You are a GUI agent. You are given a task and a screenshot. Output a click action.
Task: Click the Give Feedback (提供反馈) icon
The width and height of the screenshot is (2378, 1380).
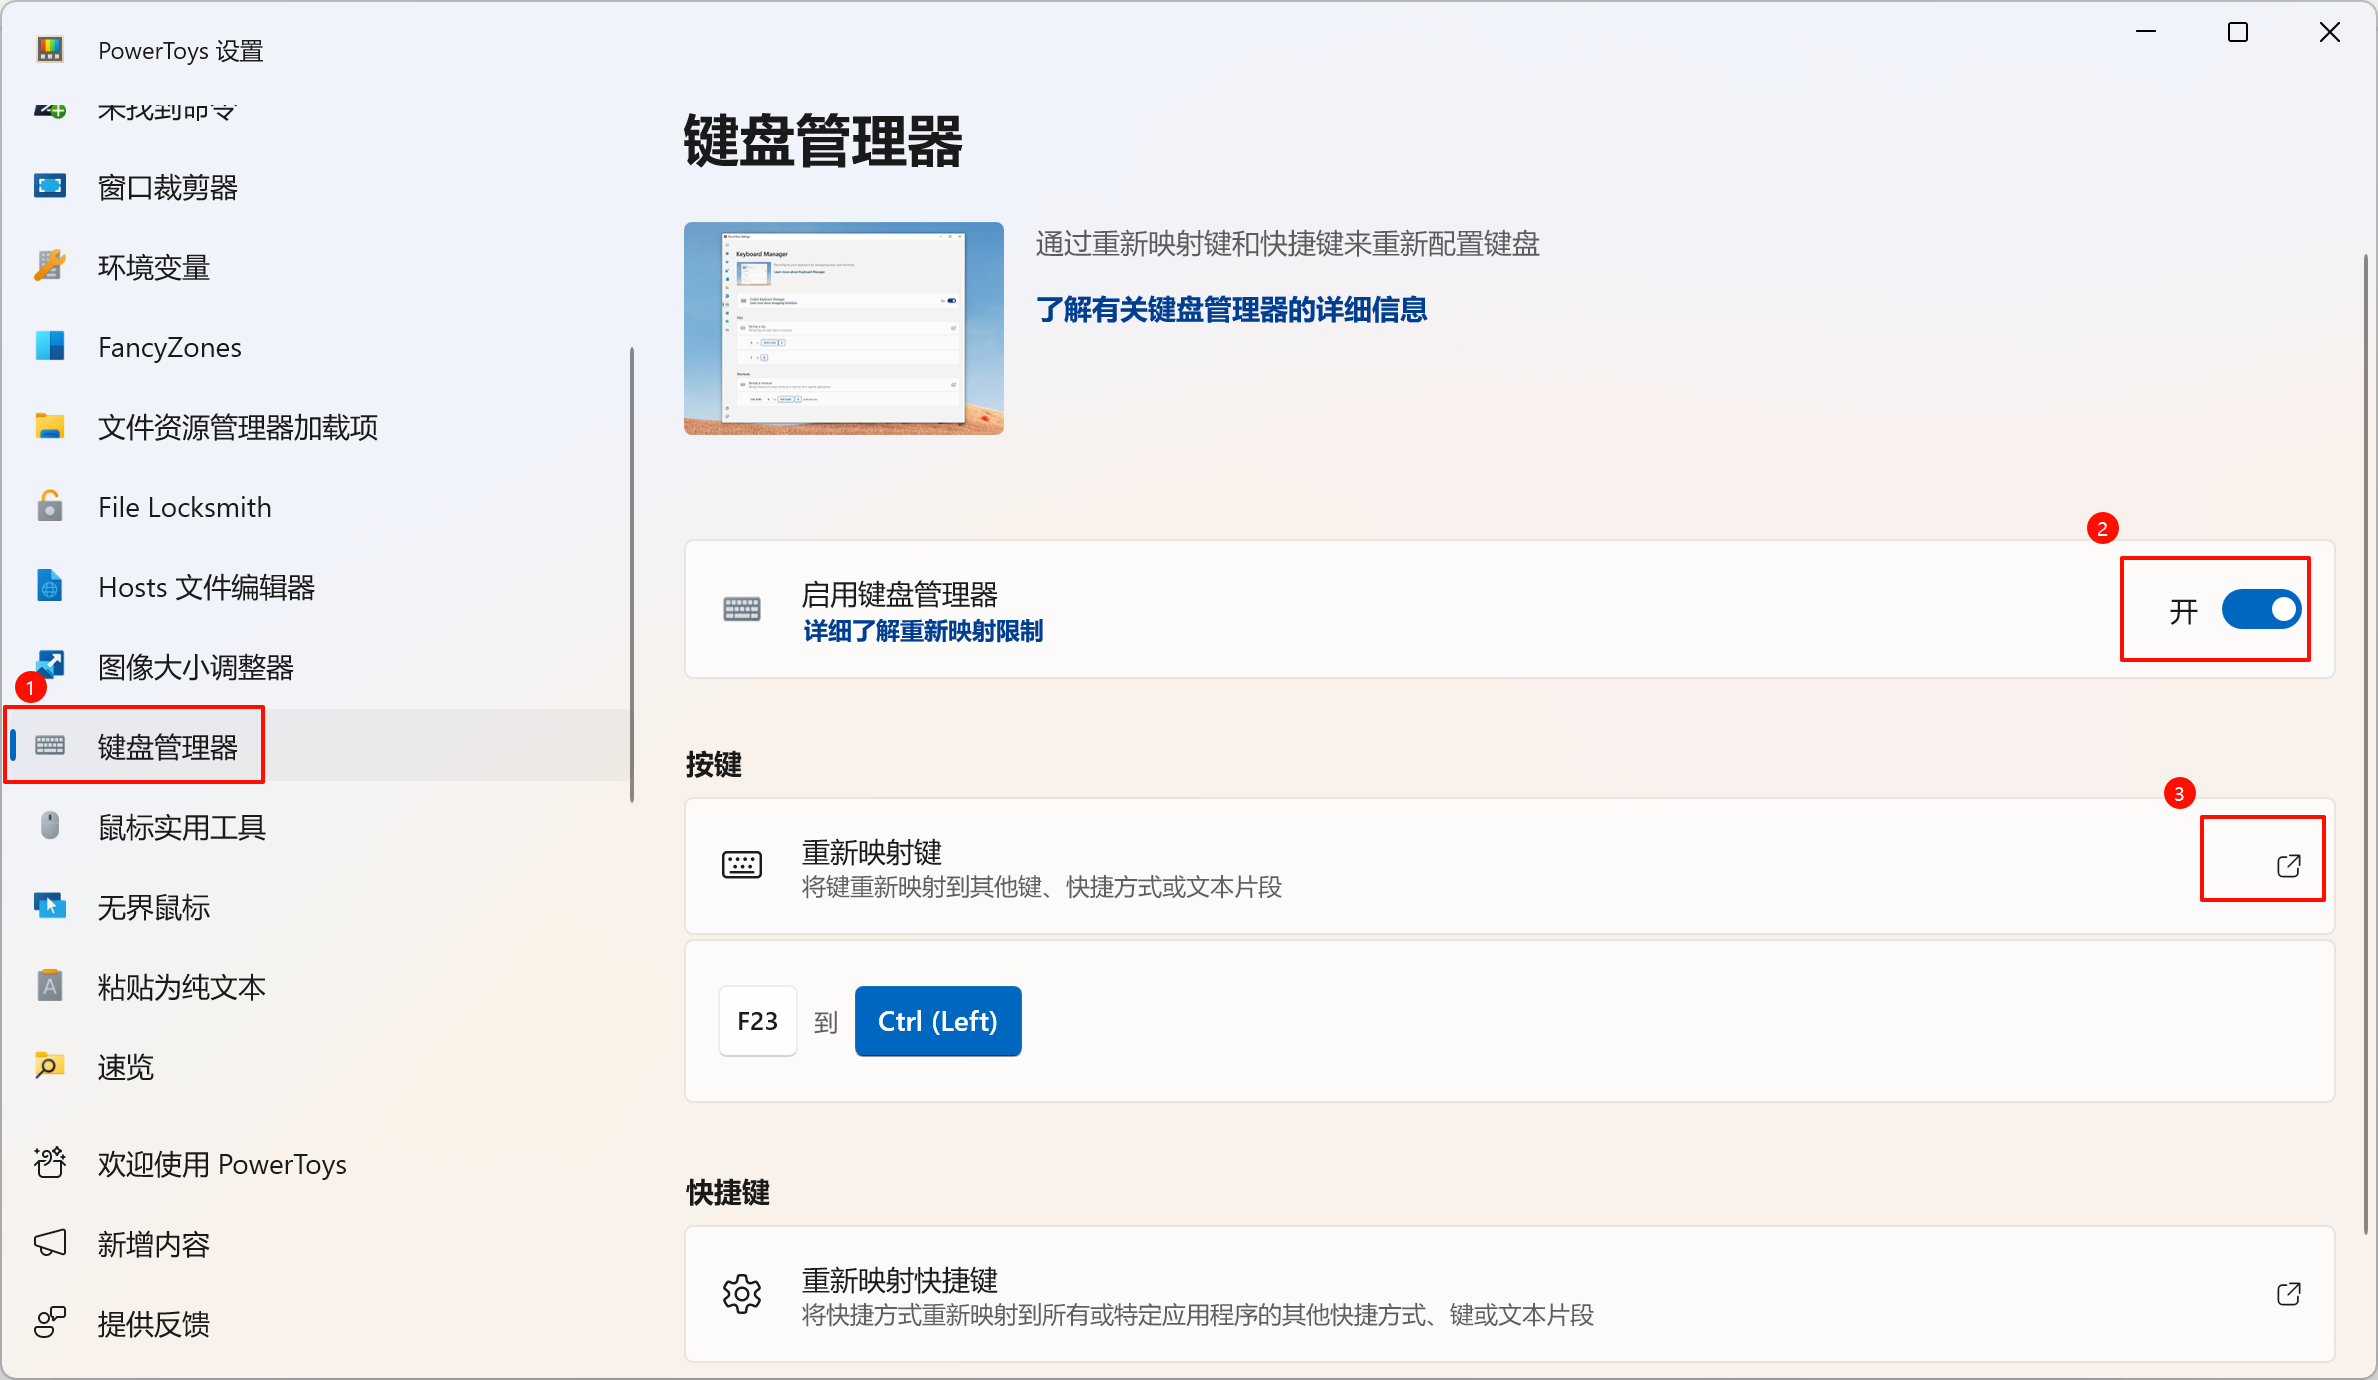50,1323
